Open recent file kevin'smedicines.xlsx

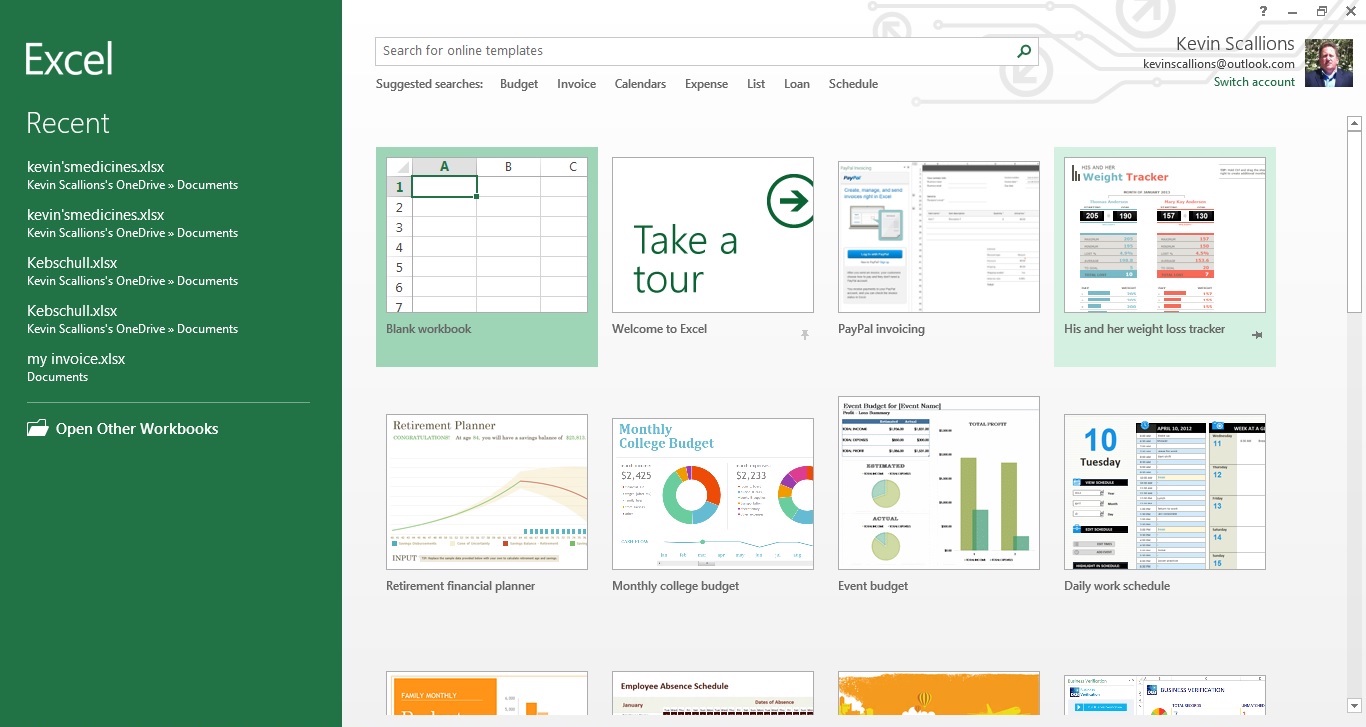[x=95, y=167]
